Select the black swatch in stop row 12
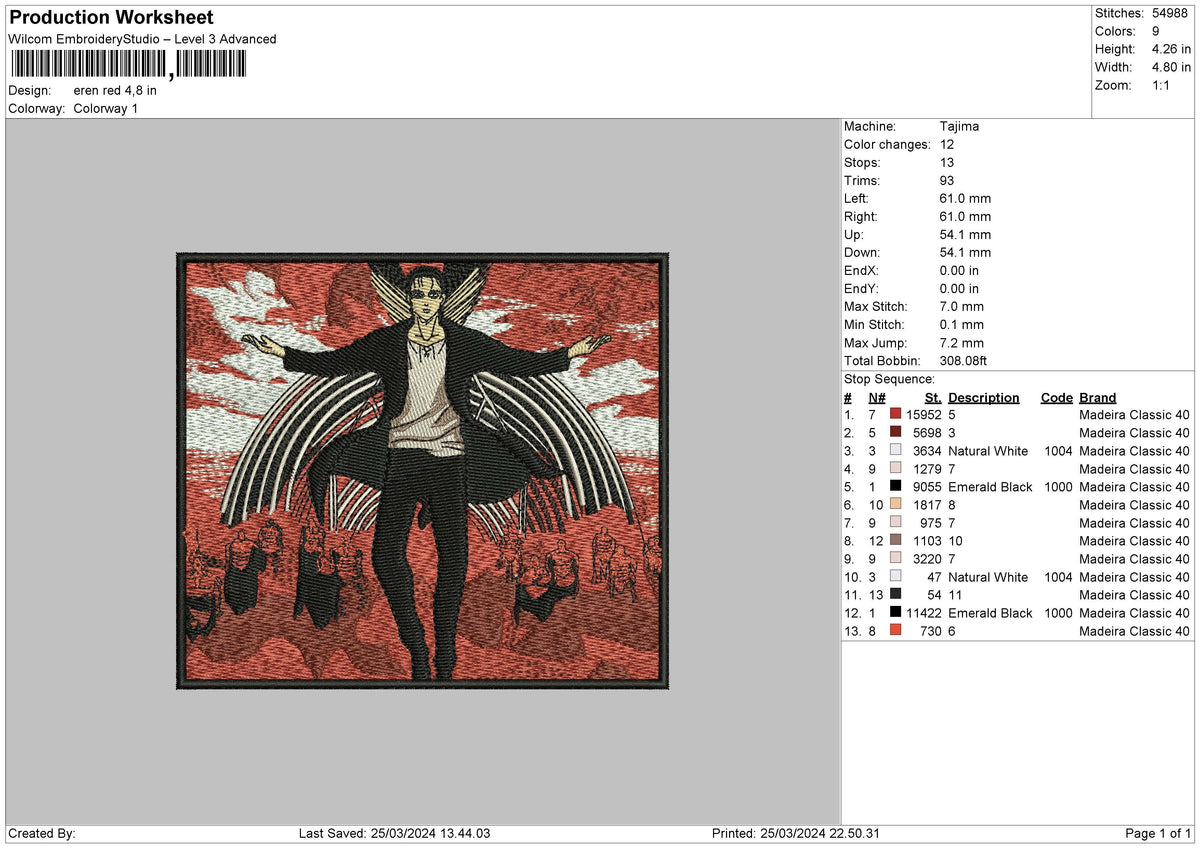The image size is (1200, 848). tap(895, 613)
